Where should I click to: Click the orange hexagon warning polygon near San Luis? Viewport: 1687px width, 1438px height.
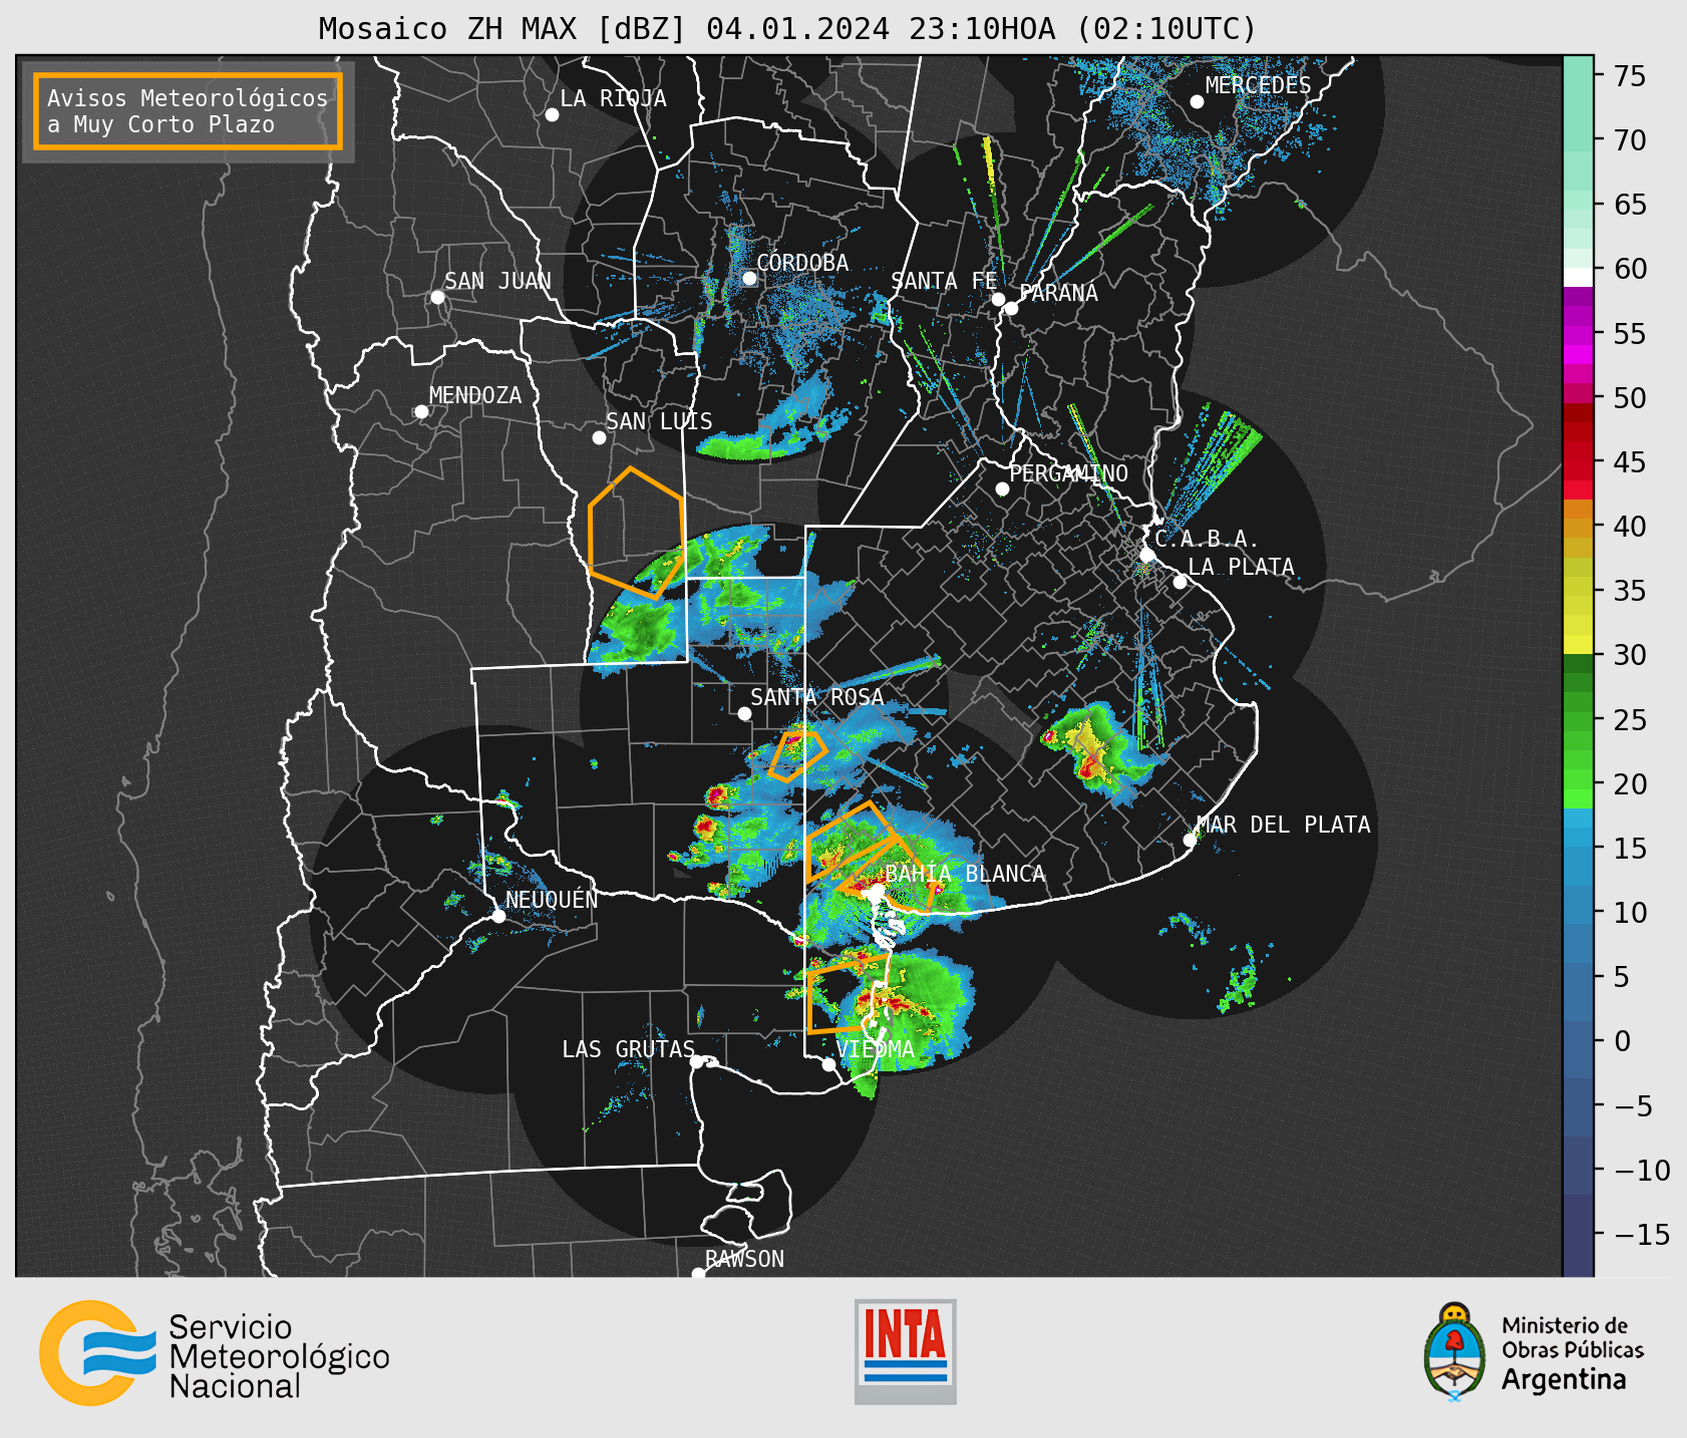pos(637,533)
